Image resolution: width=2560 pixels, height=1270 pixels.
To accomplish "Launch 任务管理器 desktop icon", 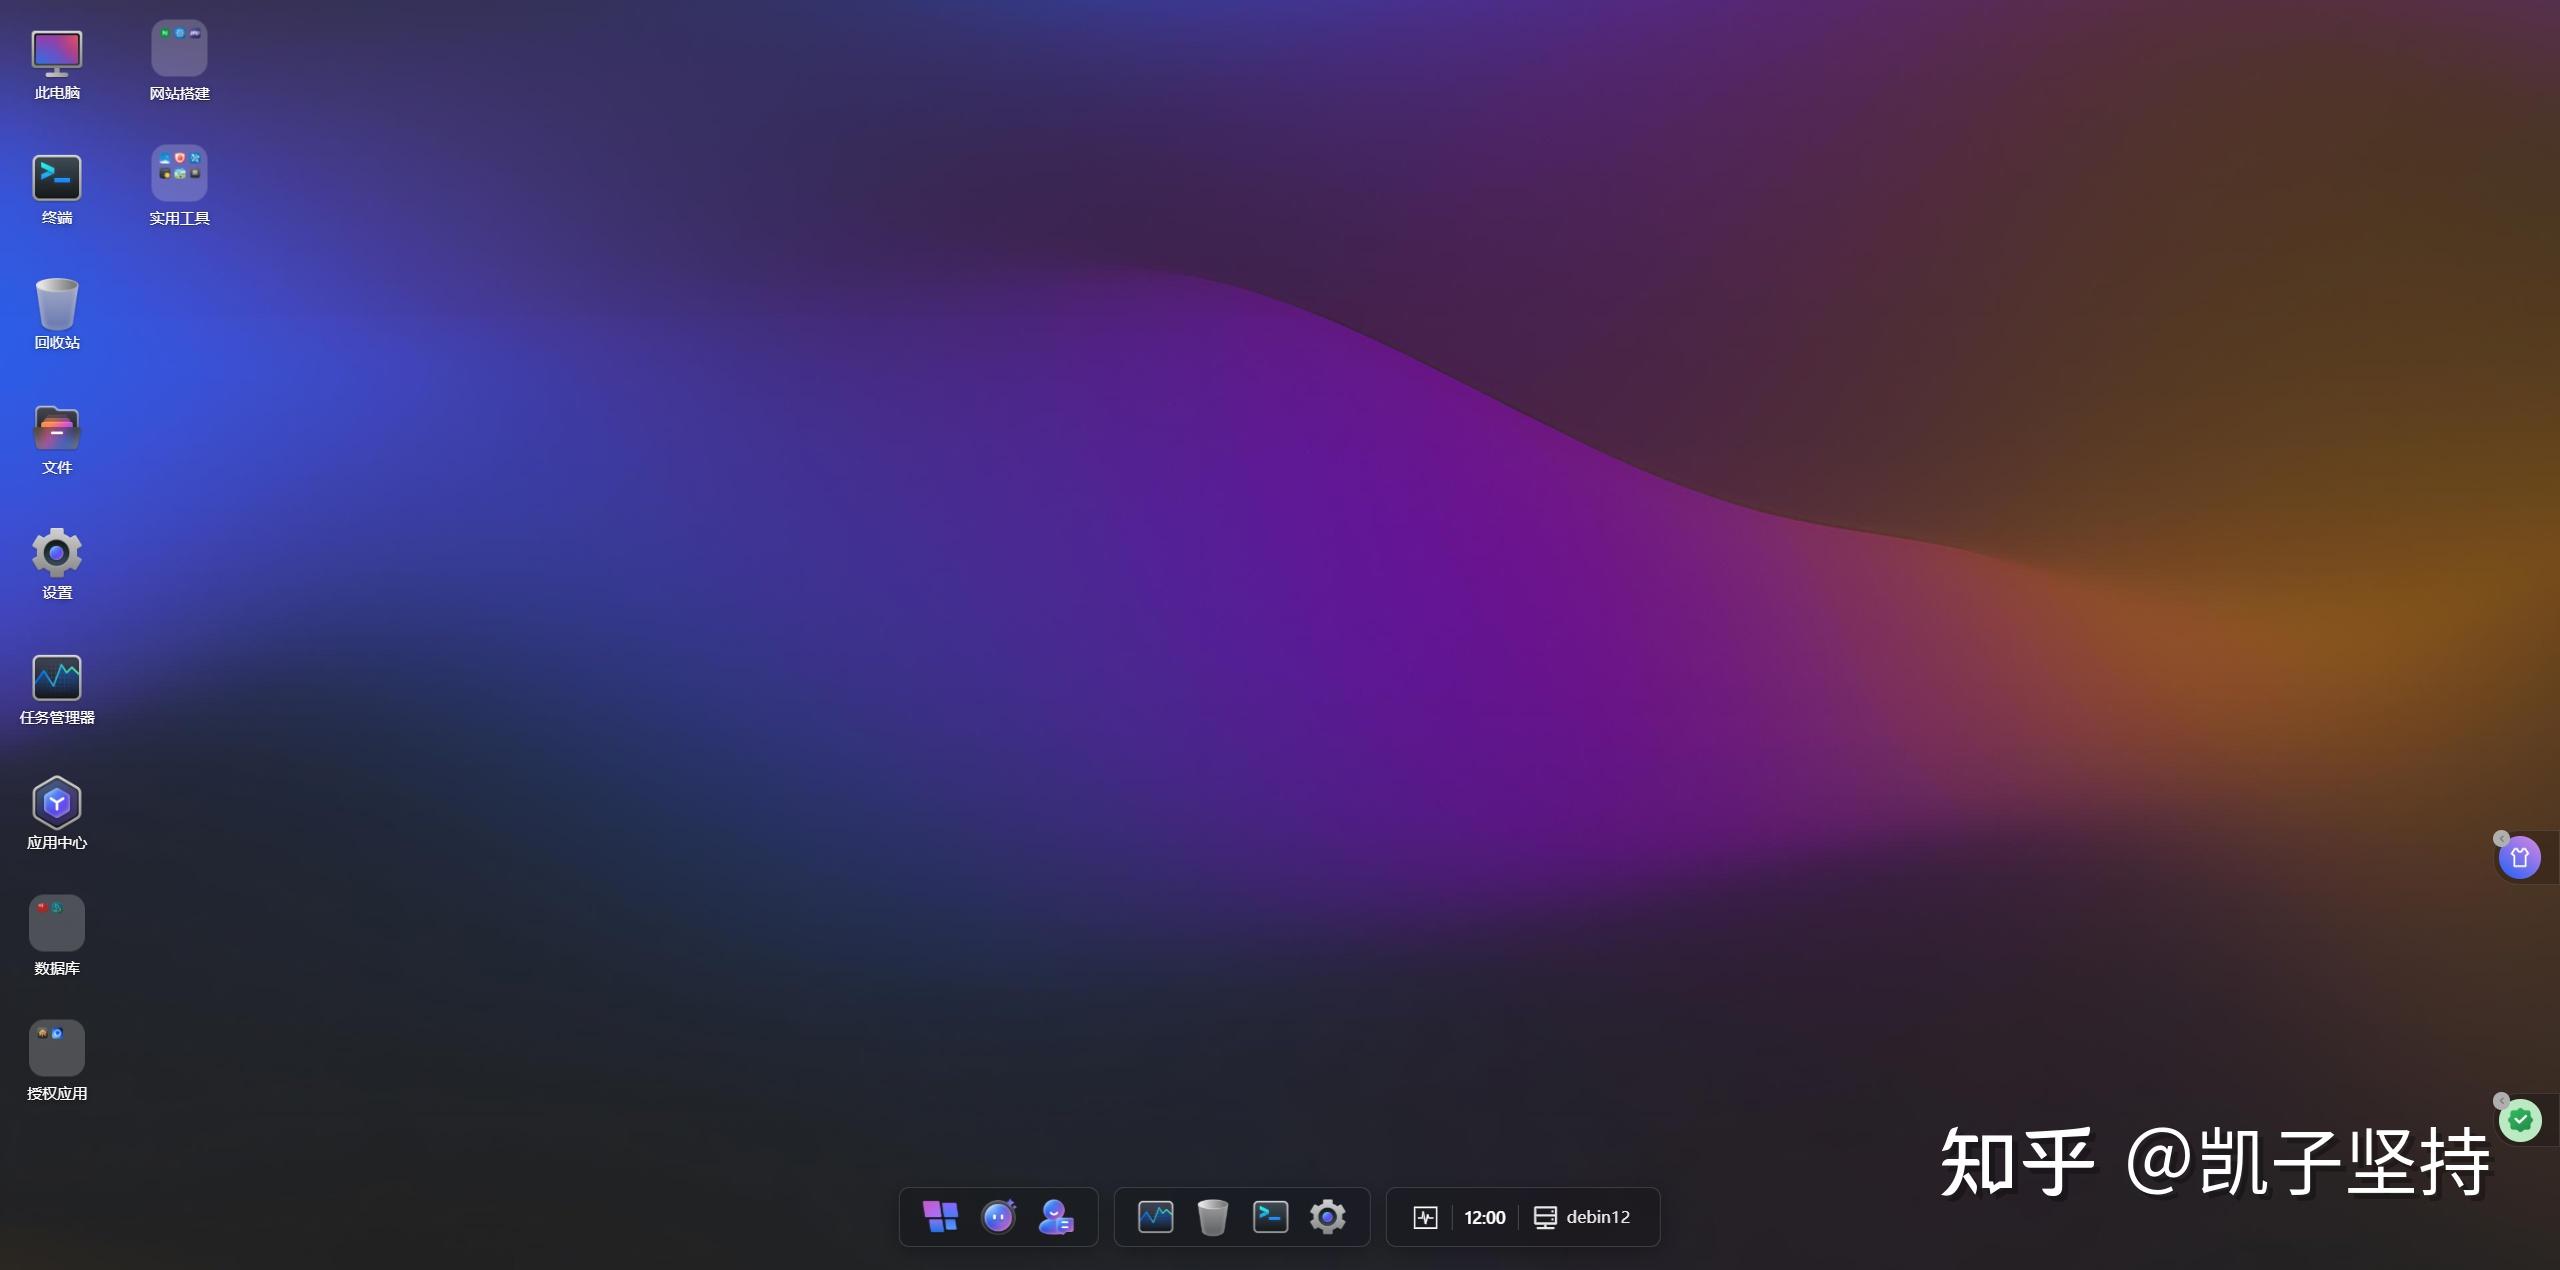I will tap(57, 678).
